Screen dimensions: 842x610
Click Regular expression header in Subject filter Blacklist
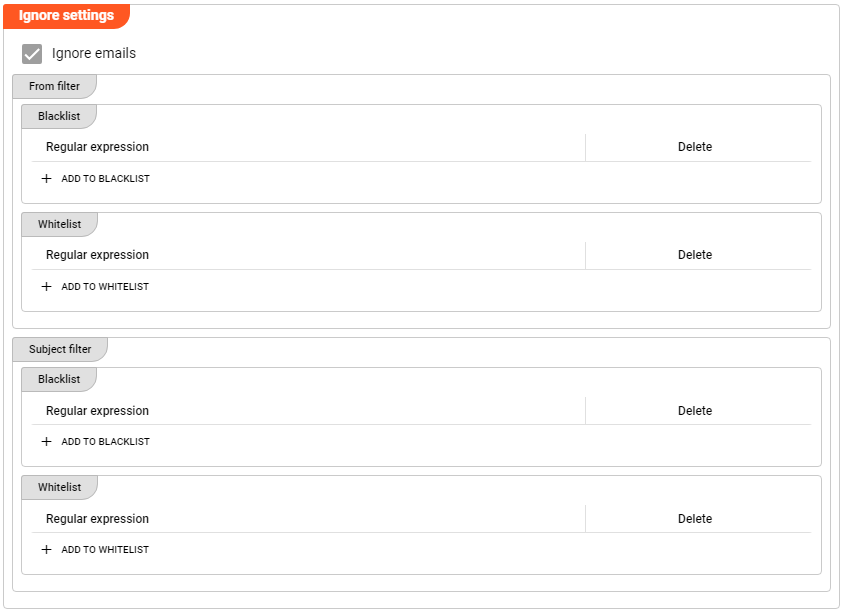coord(97,411)
